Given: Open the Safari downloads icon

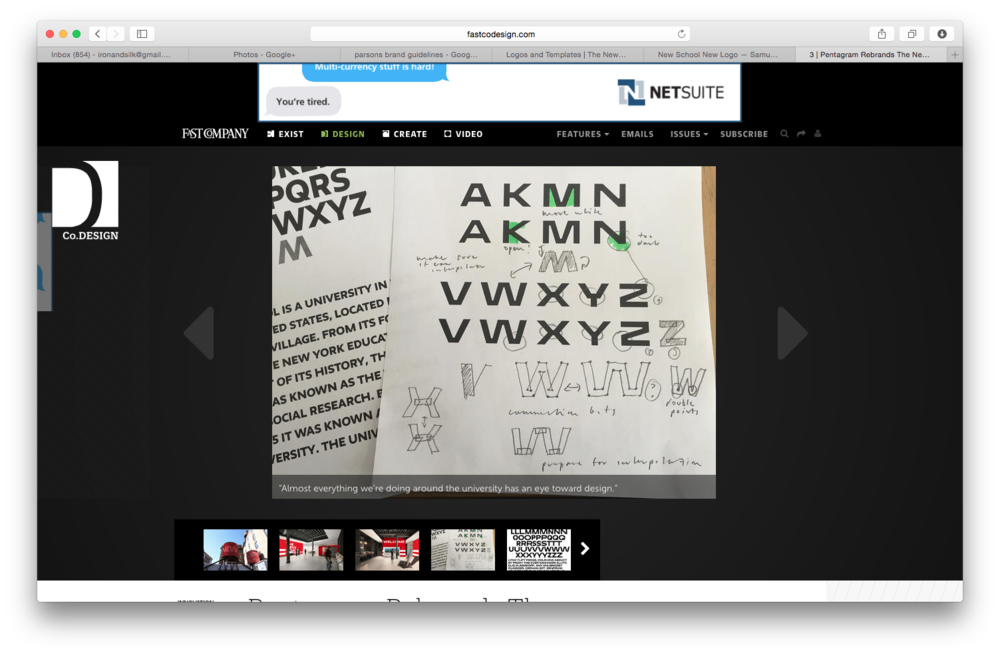Looking at the screenshot, I should pyautogui.click(x=941, y=34).
